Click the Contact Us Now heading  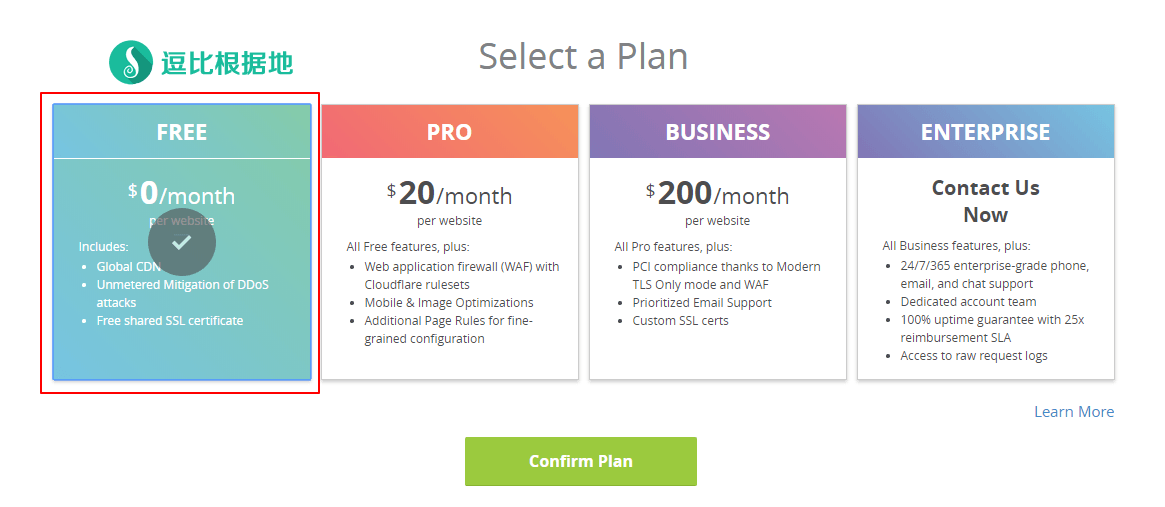[985, 201]
